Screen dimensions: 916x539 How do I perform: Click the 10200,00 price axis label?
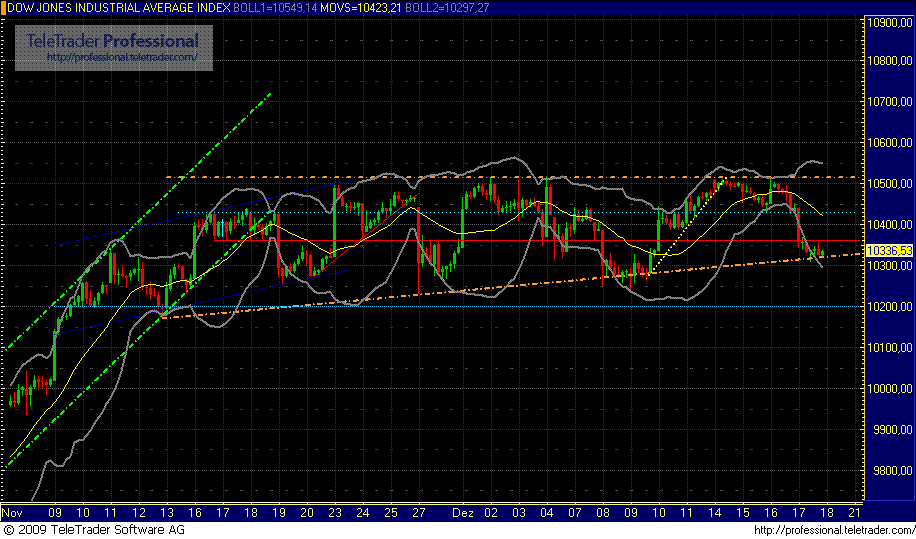coord(890,306)
